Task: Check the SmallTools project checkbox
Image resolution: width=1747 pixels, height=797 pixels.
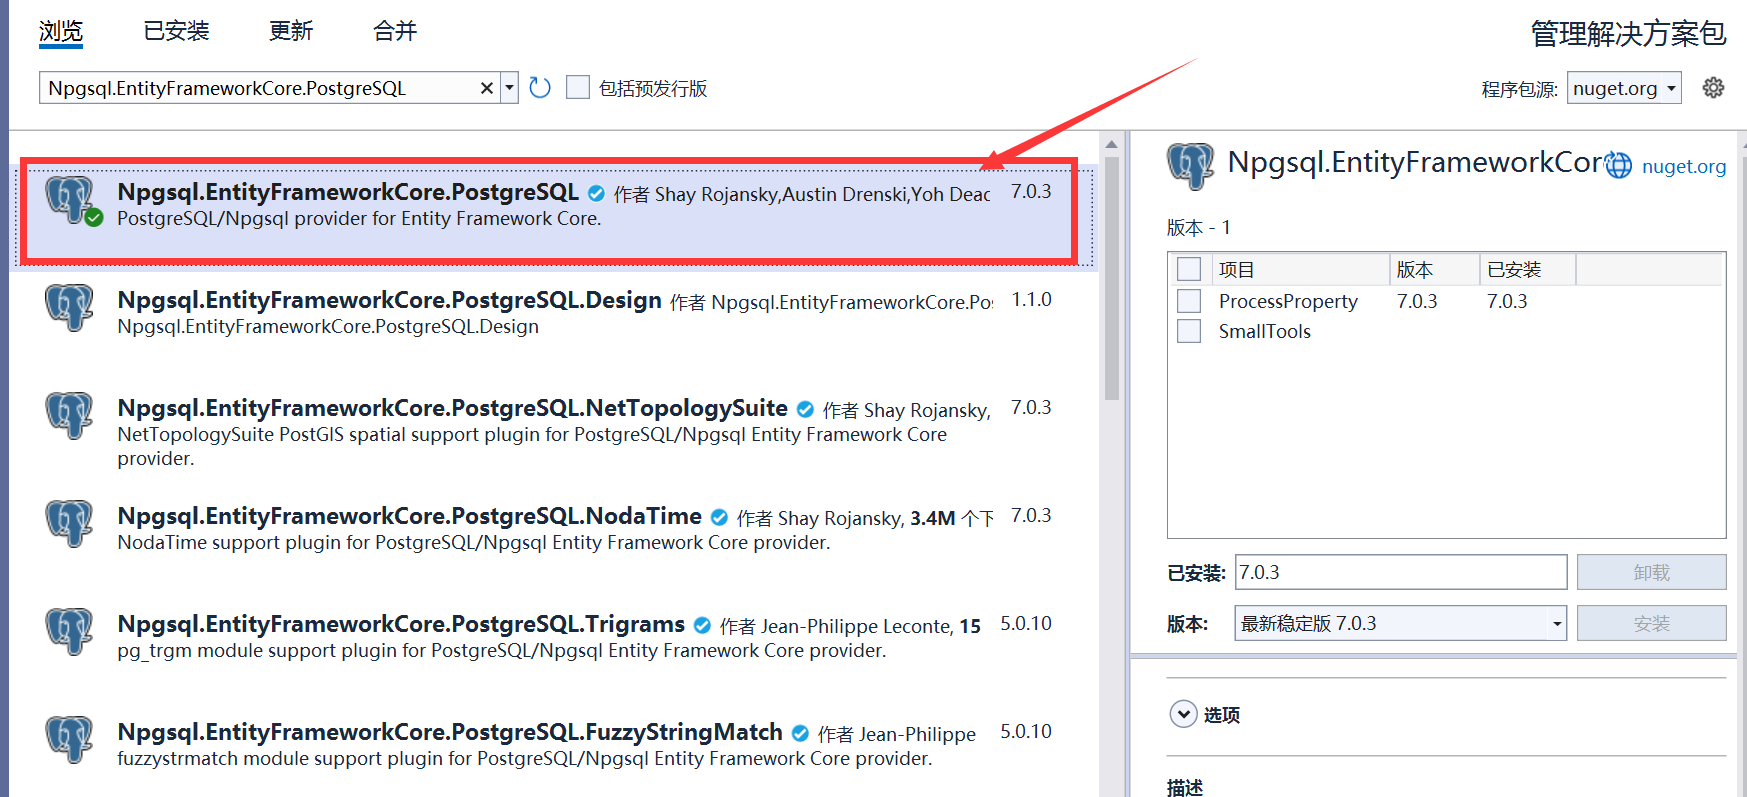Action: (x=1189, y=331)
